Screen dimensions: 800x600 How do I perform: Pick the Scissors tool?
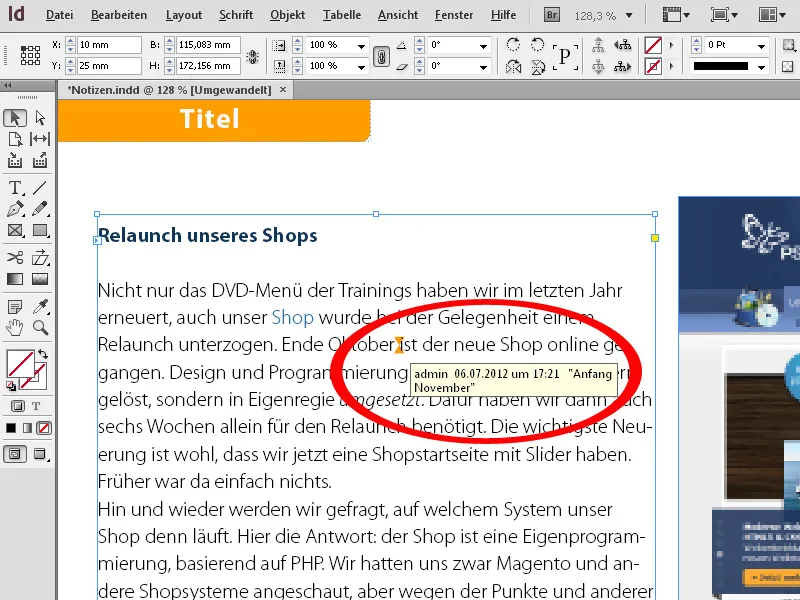(x=15, y=258)
